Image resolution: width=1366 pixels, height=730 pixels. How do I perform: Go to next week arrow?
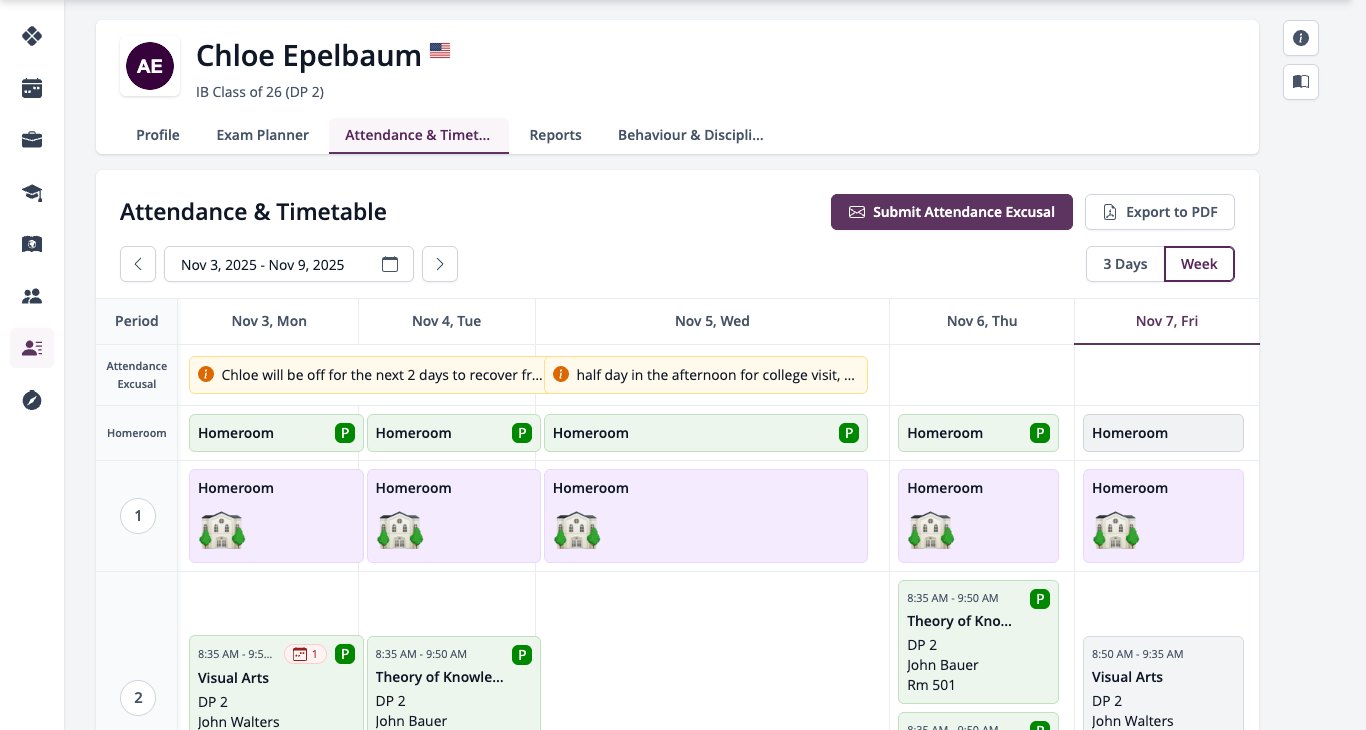pyautogui.click(x=440, y=264)
